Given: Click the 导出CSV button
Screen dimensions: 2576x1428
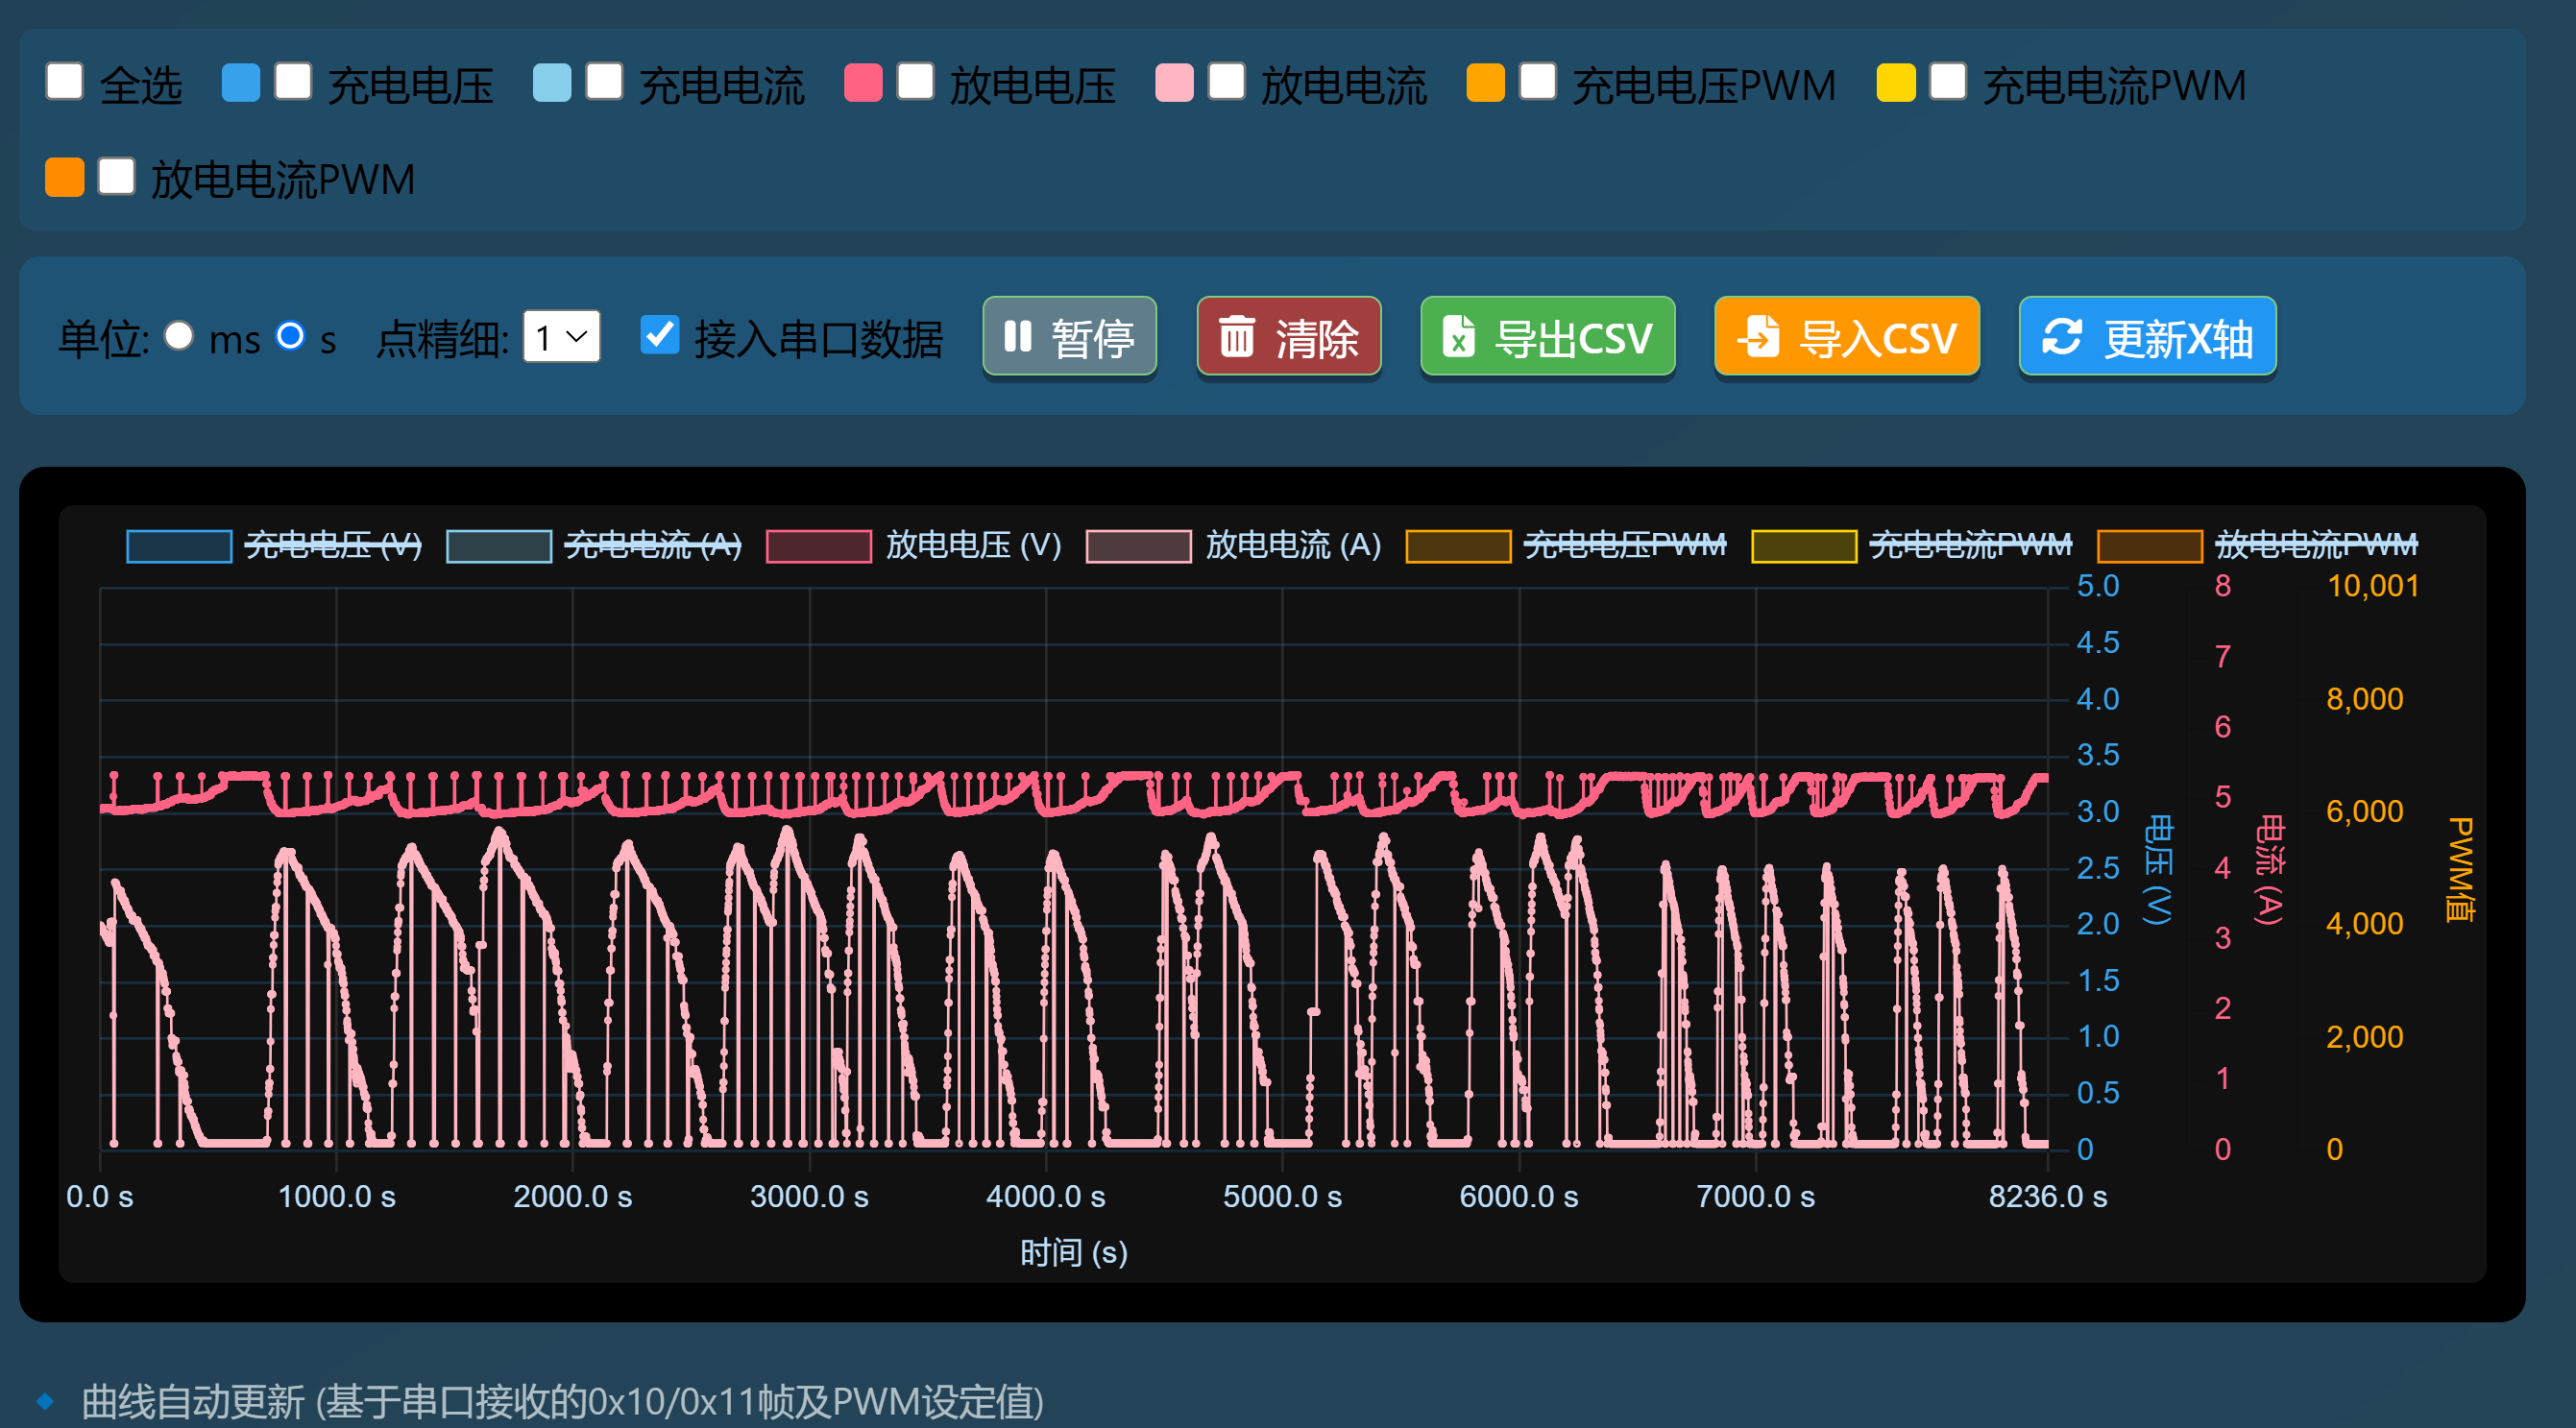Looking at the screenshot, I should pyautogui.click(x=1547, y=336).
